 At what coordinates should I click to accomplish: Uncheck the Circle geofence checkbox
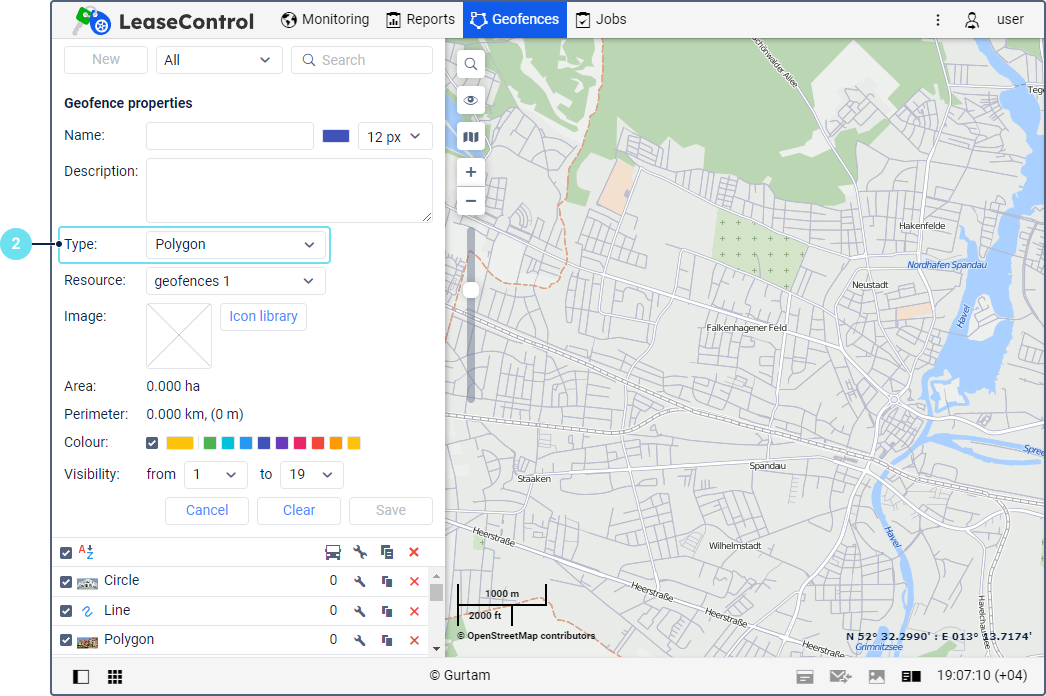tap(66, 582)
